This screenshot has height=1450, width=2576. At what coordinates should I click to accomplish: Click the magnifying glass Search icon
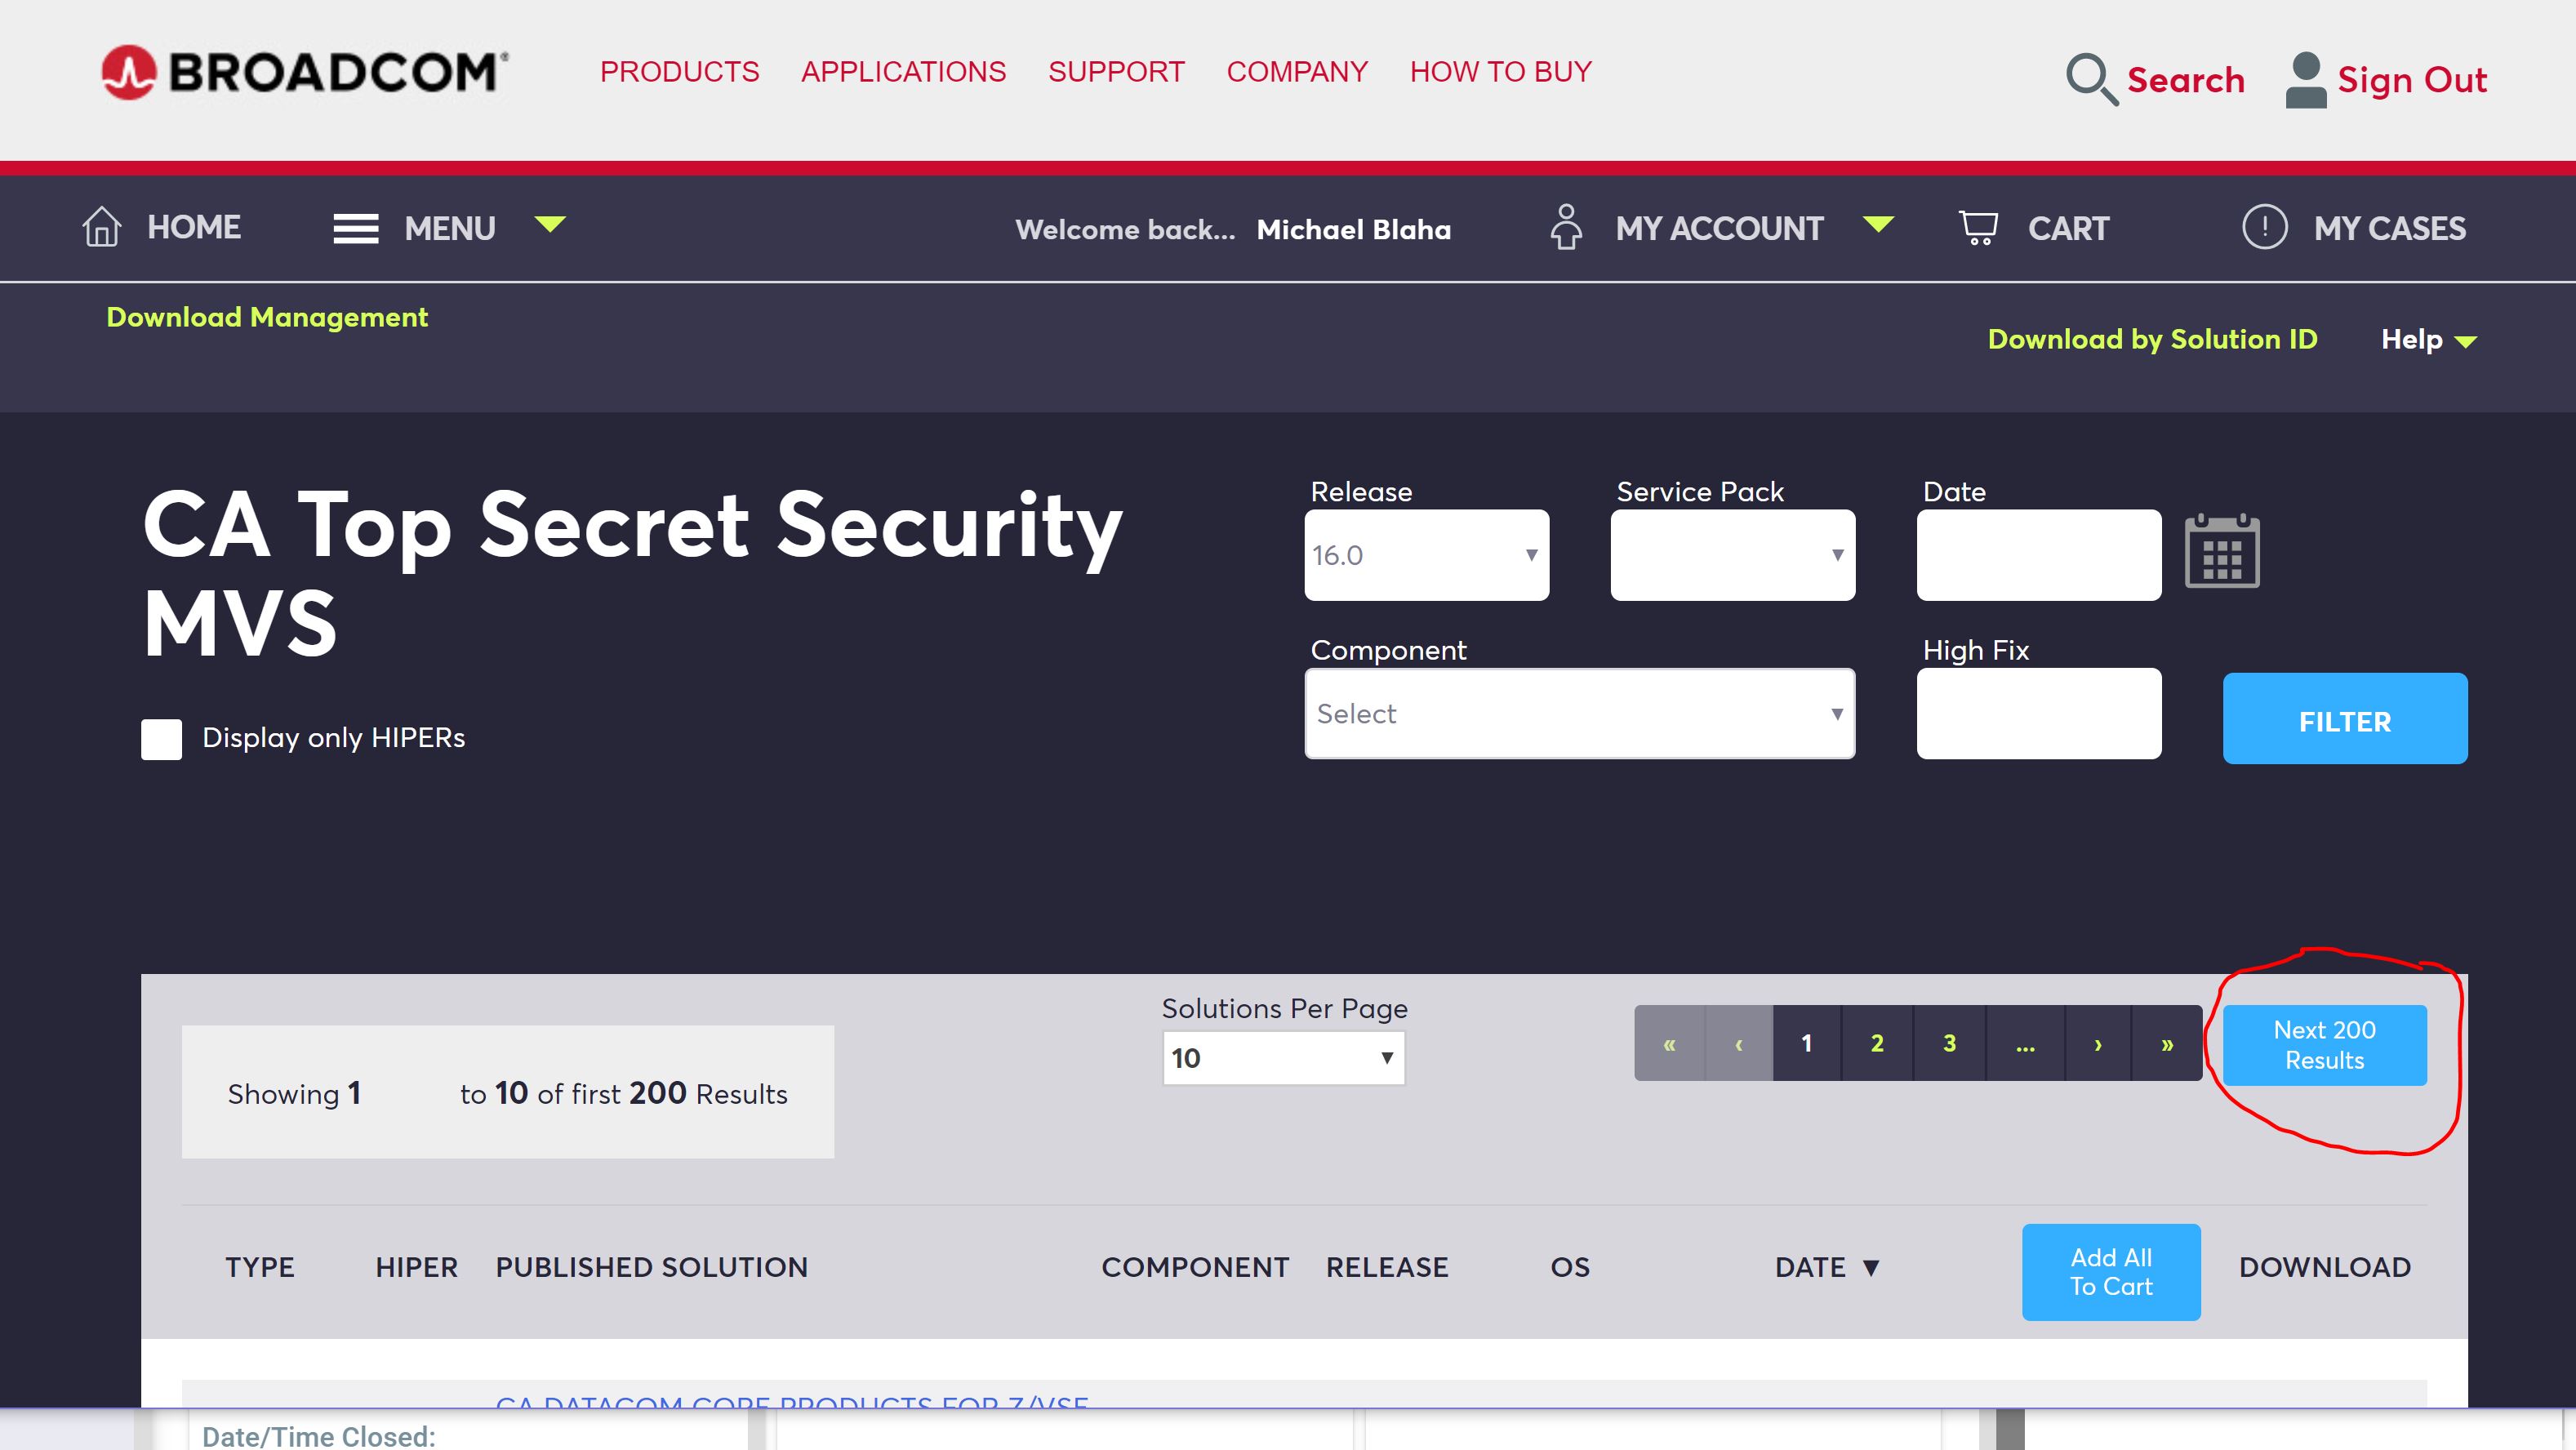coord(2091,79)
